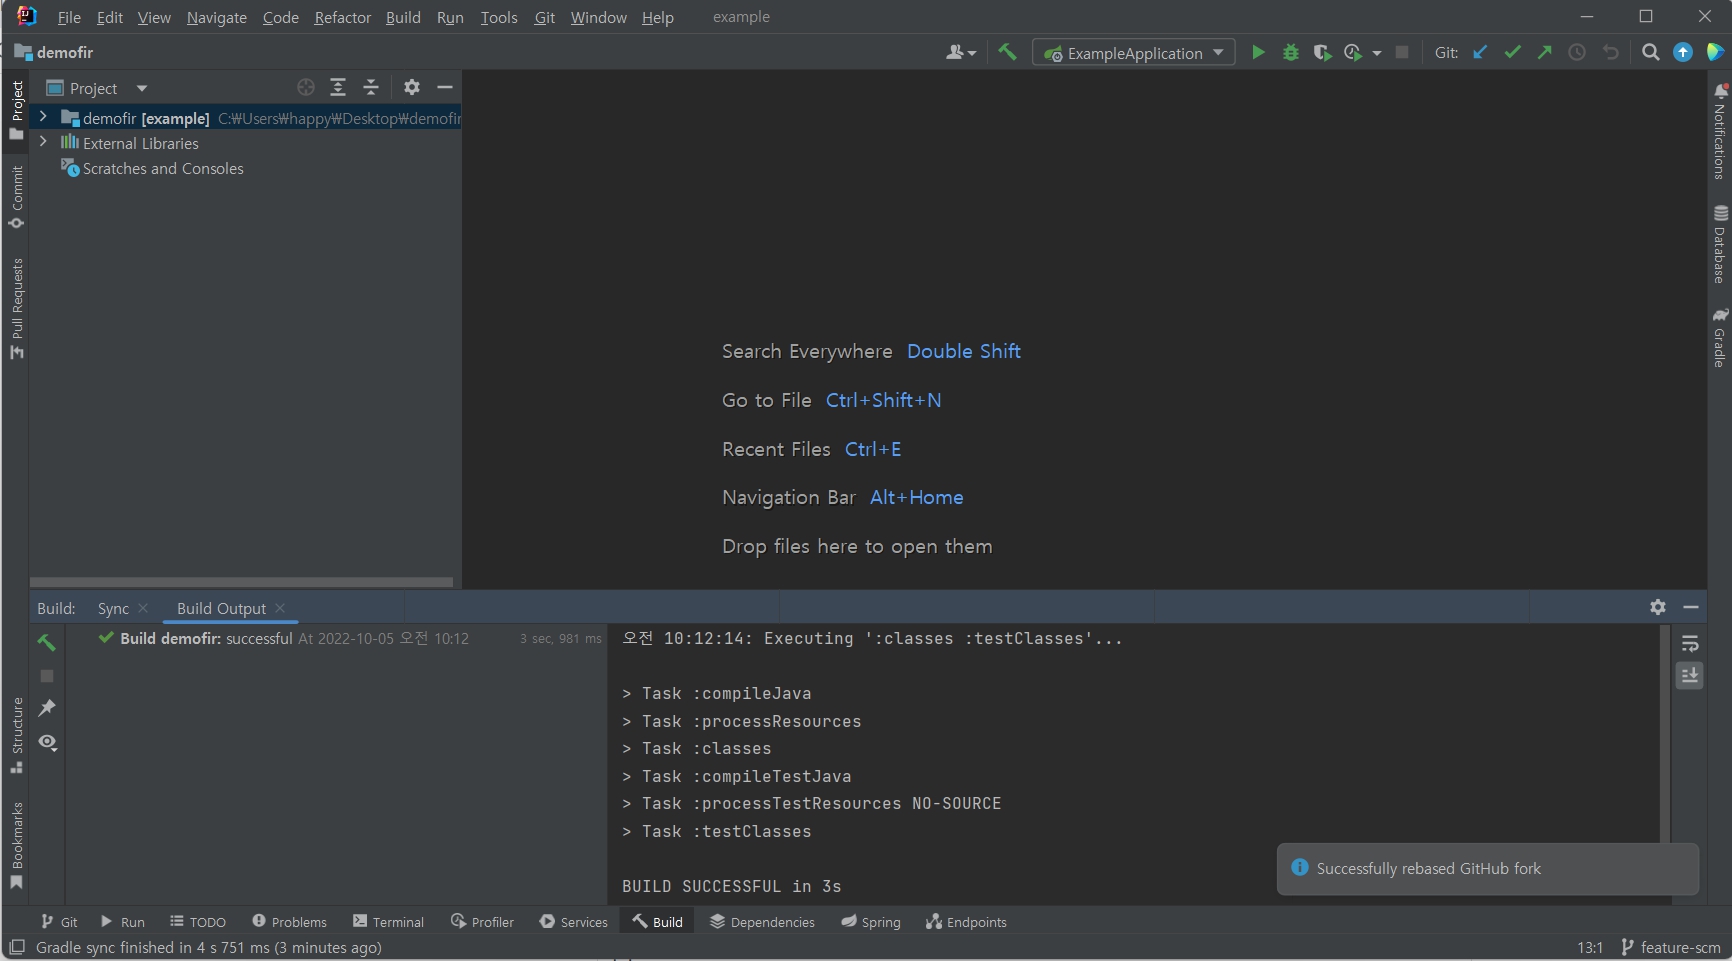Select the 'Build demofir: successful' result row
This screenshot has height=961, width=1732.
coord(336,638)
